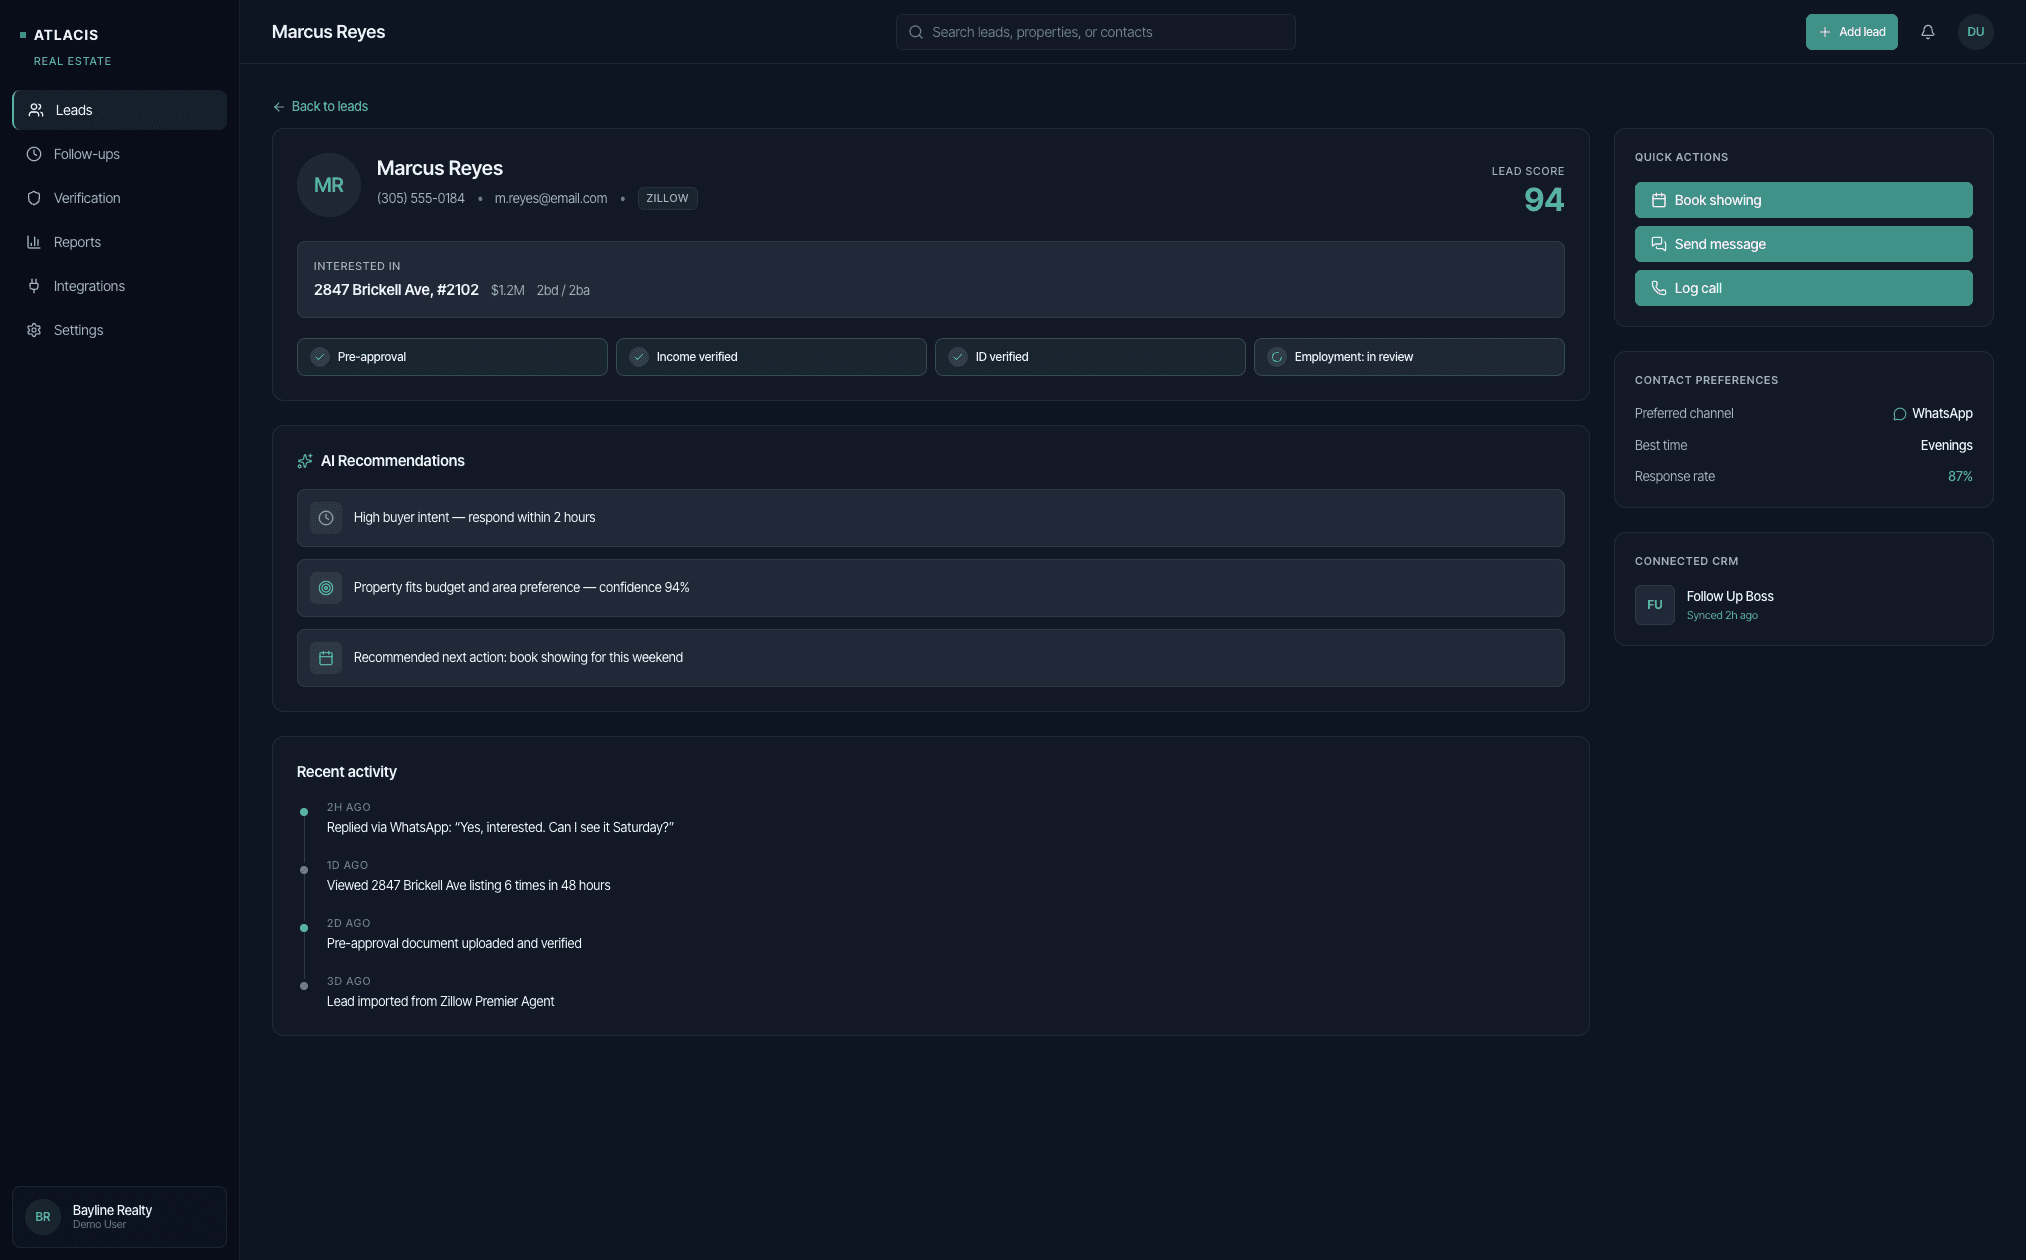The image size is (2026, 1260).
Task: Click the 87% response rate value
Action: [x=1960, y=476]
